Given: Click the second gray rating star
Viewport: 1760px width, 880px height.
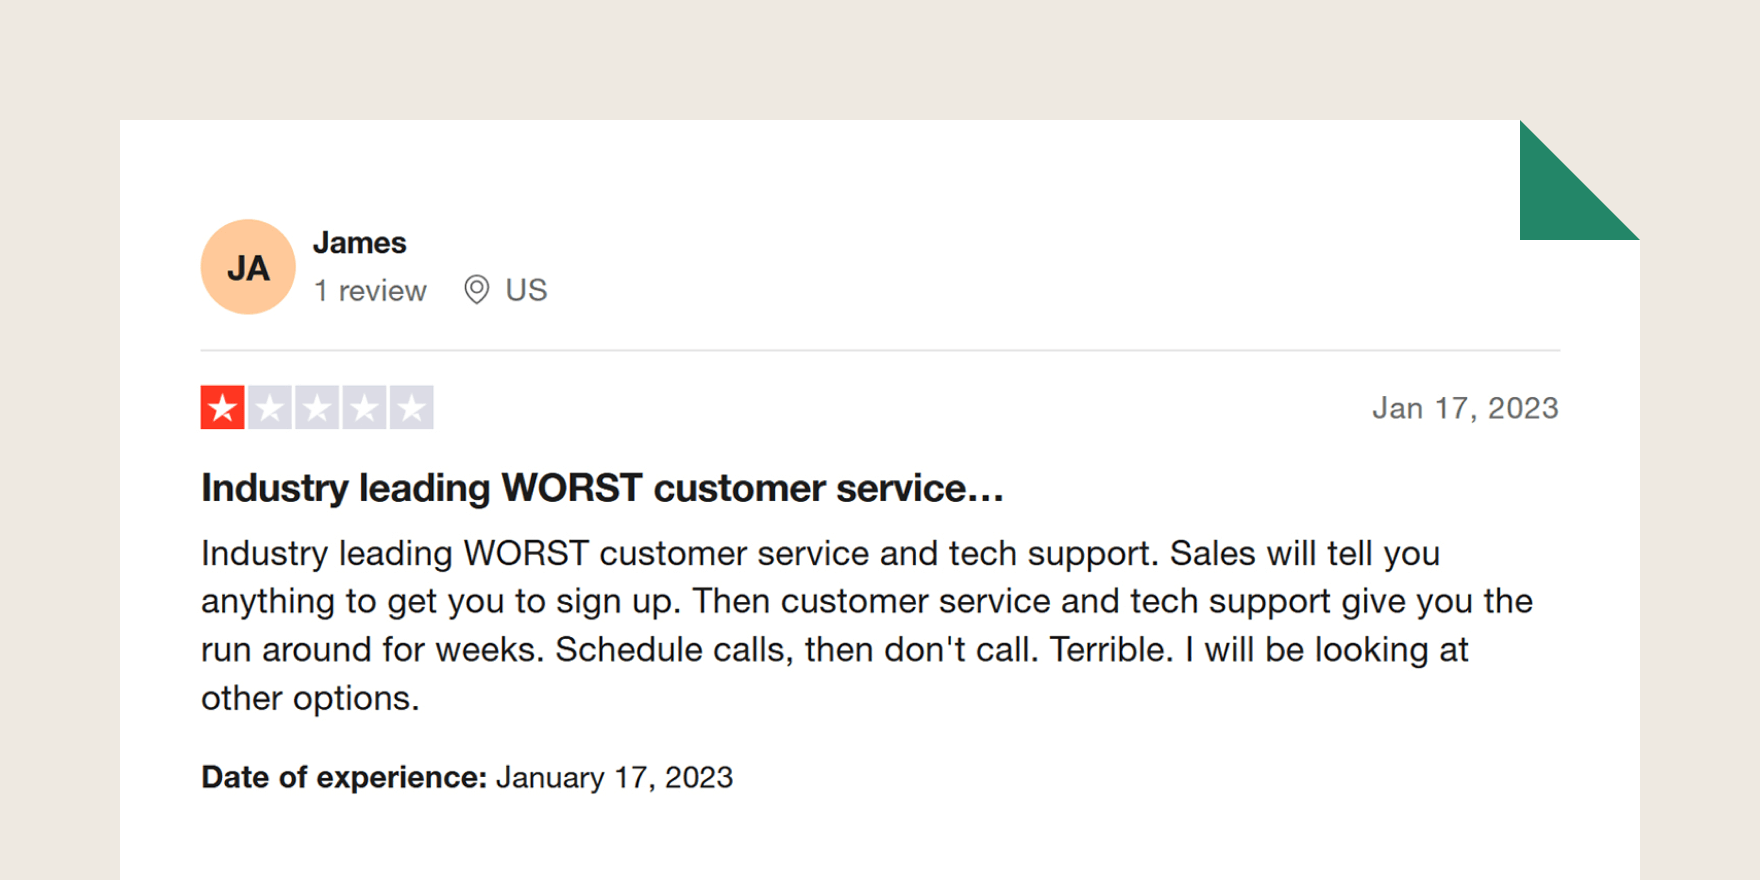Looking at the screenshot, I should (270, 408).
